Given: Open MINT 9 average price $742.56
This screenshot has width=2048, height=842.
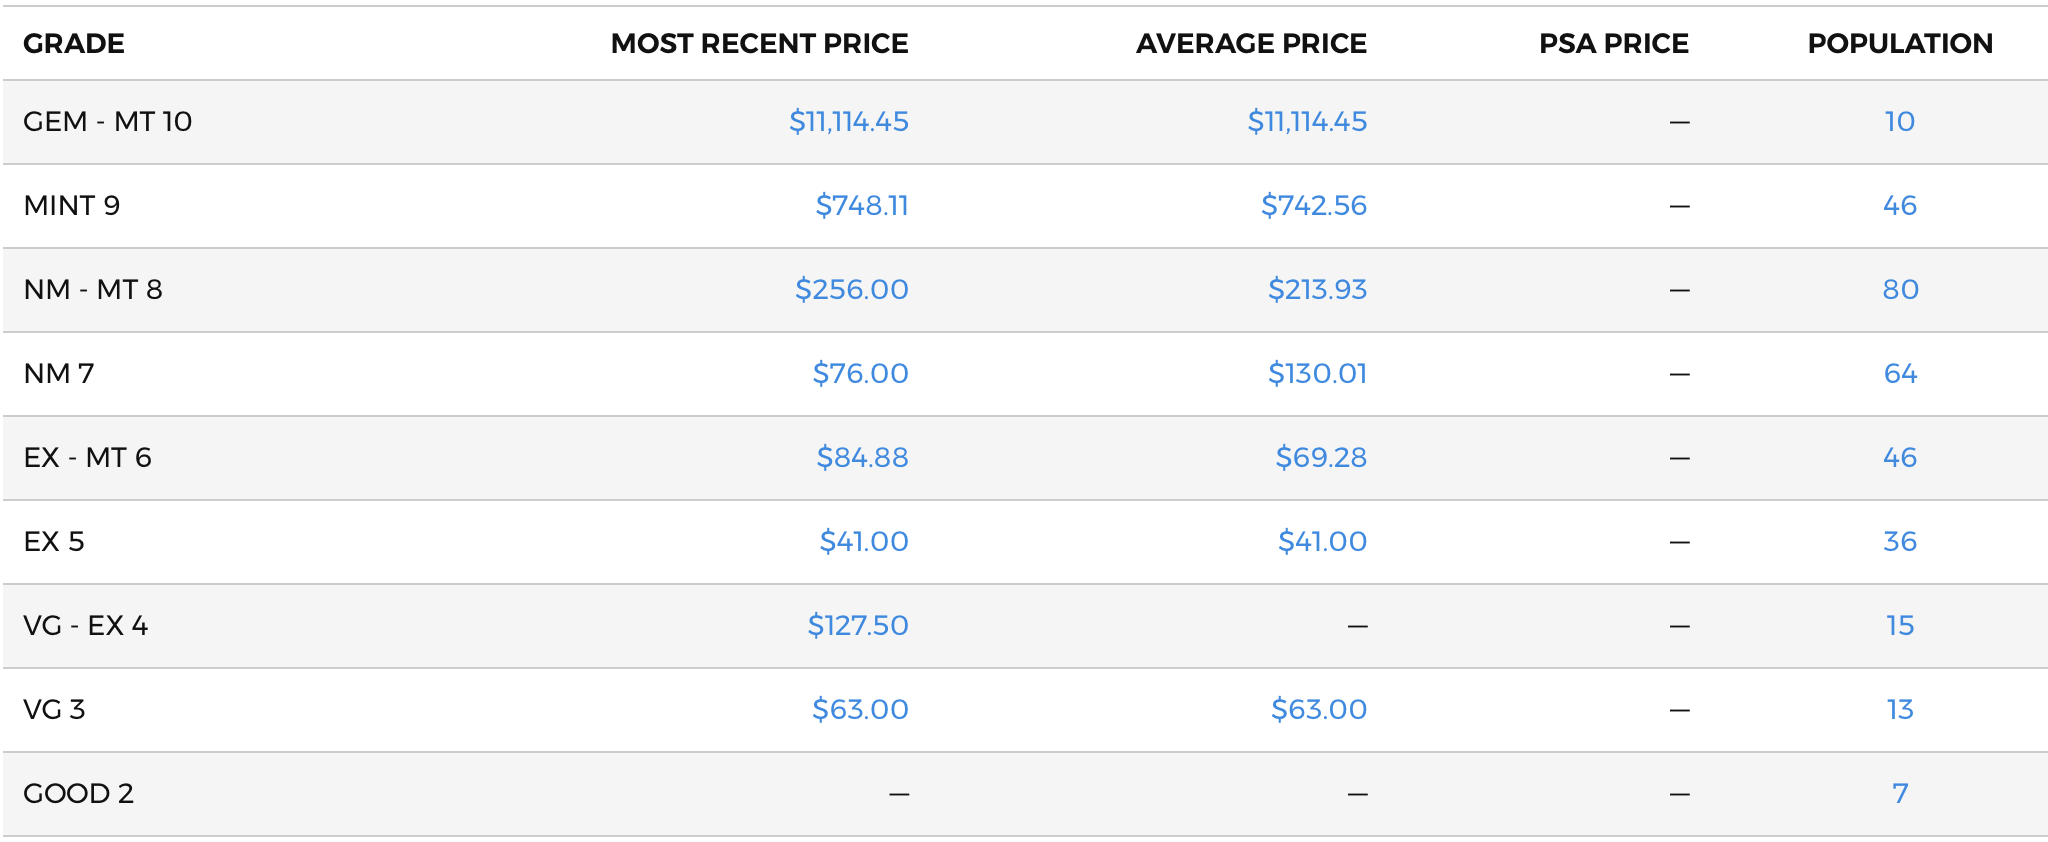Looking at the screenshot, I should pyautogui.click(x=1314, y=206).
